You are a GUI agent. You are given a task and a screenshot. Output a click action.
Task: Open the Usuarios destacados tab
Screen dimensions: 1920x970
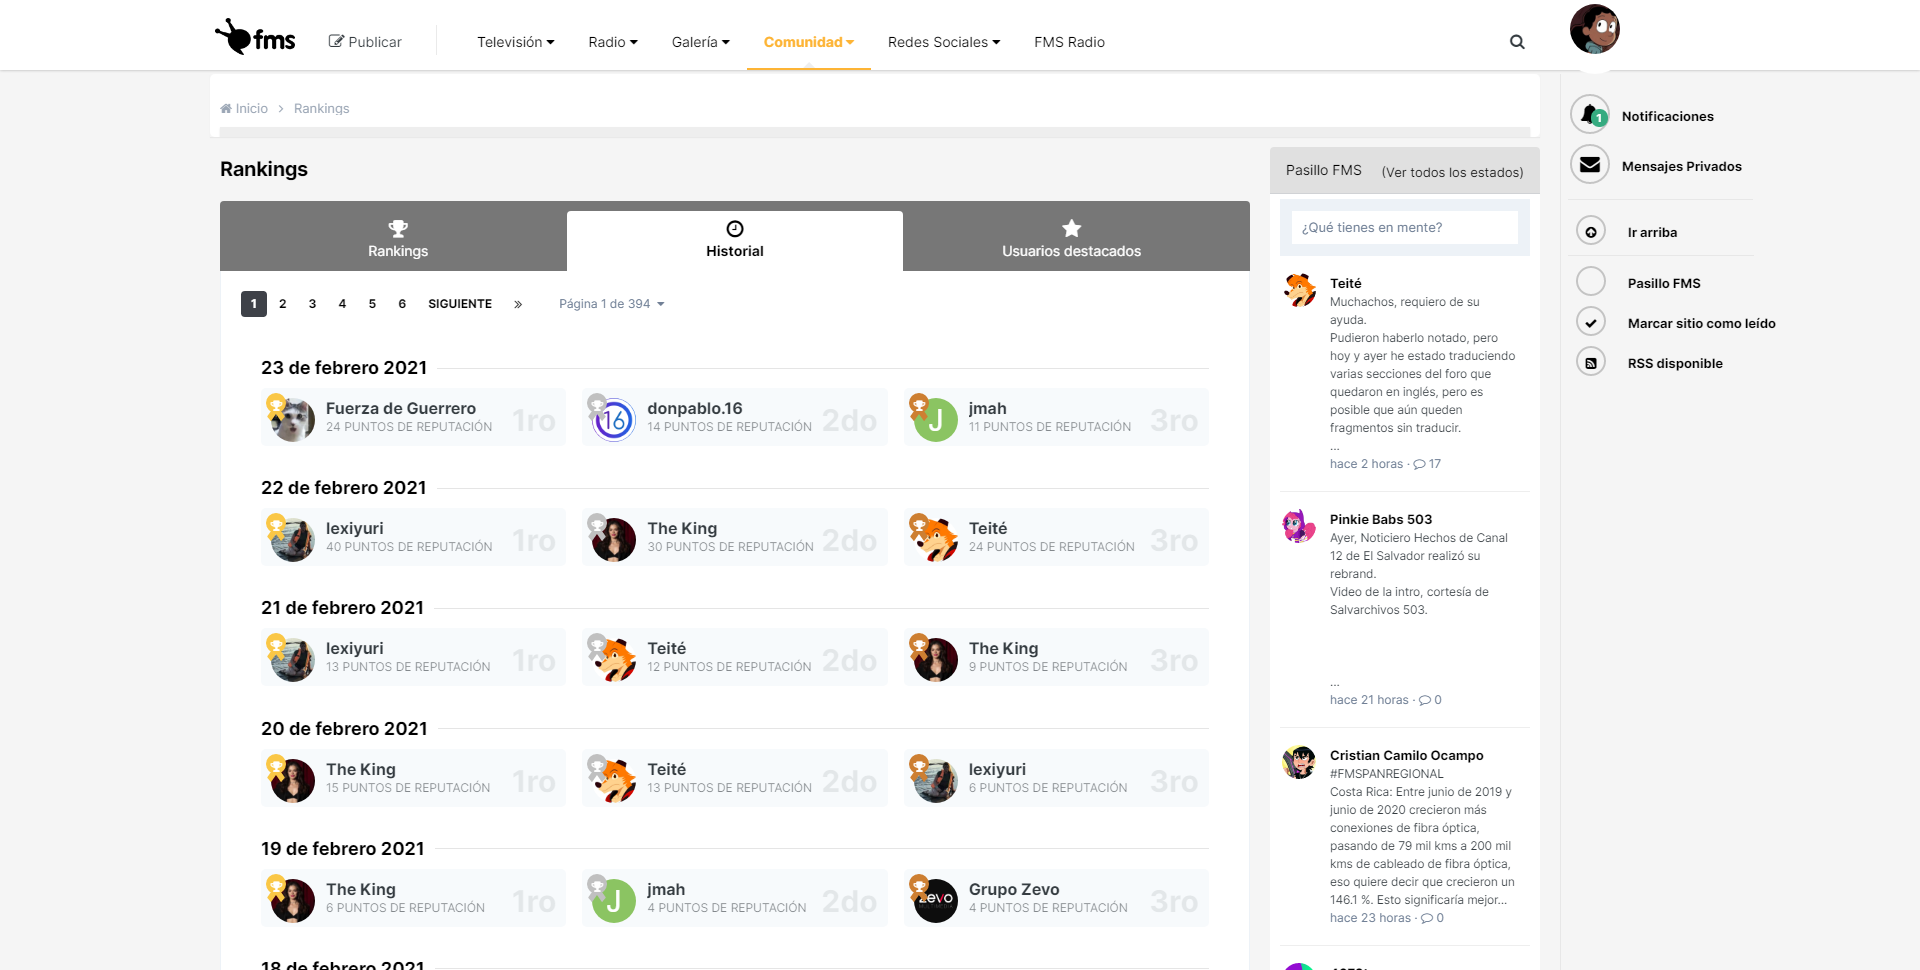pyautogui.click(x=1071, y=238)
